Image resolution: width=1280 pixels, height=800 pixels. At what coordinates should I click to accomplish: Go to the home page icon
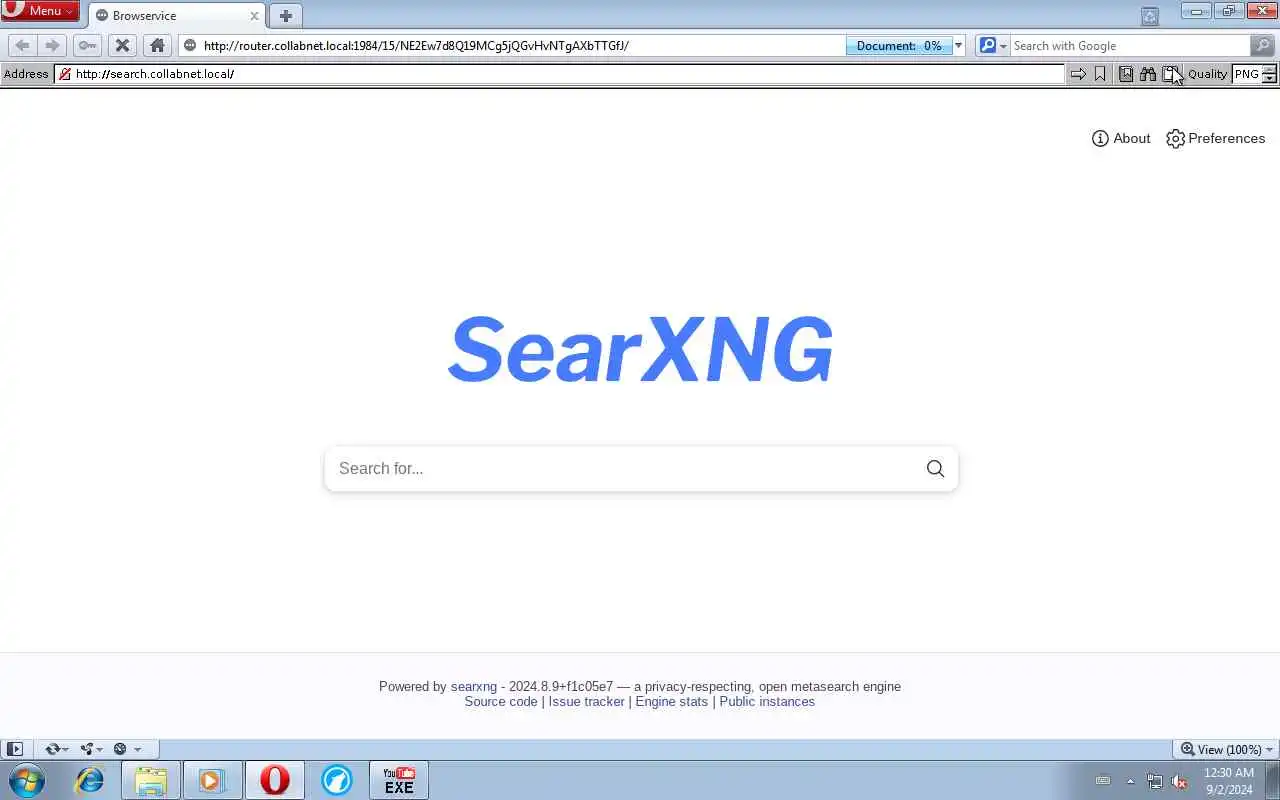tap(157, 45)
